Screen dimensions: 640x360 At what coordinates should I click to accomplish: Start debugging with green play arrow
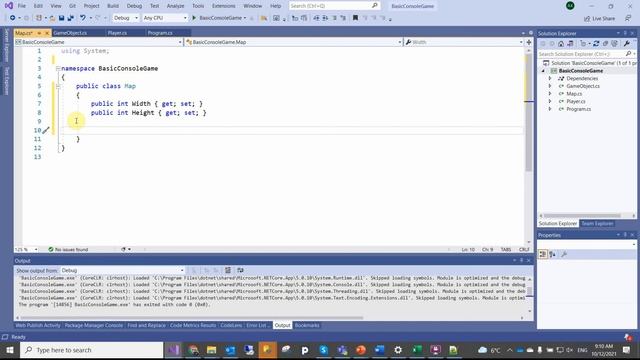194,18
